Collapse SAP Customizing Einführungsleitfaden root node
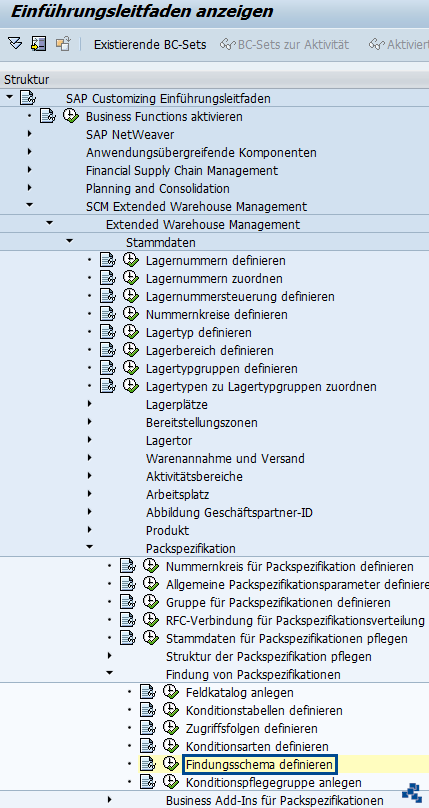This screenshot has height=808, width=429. click(10, 97)
